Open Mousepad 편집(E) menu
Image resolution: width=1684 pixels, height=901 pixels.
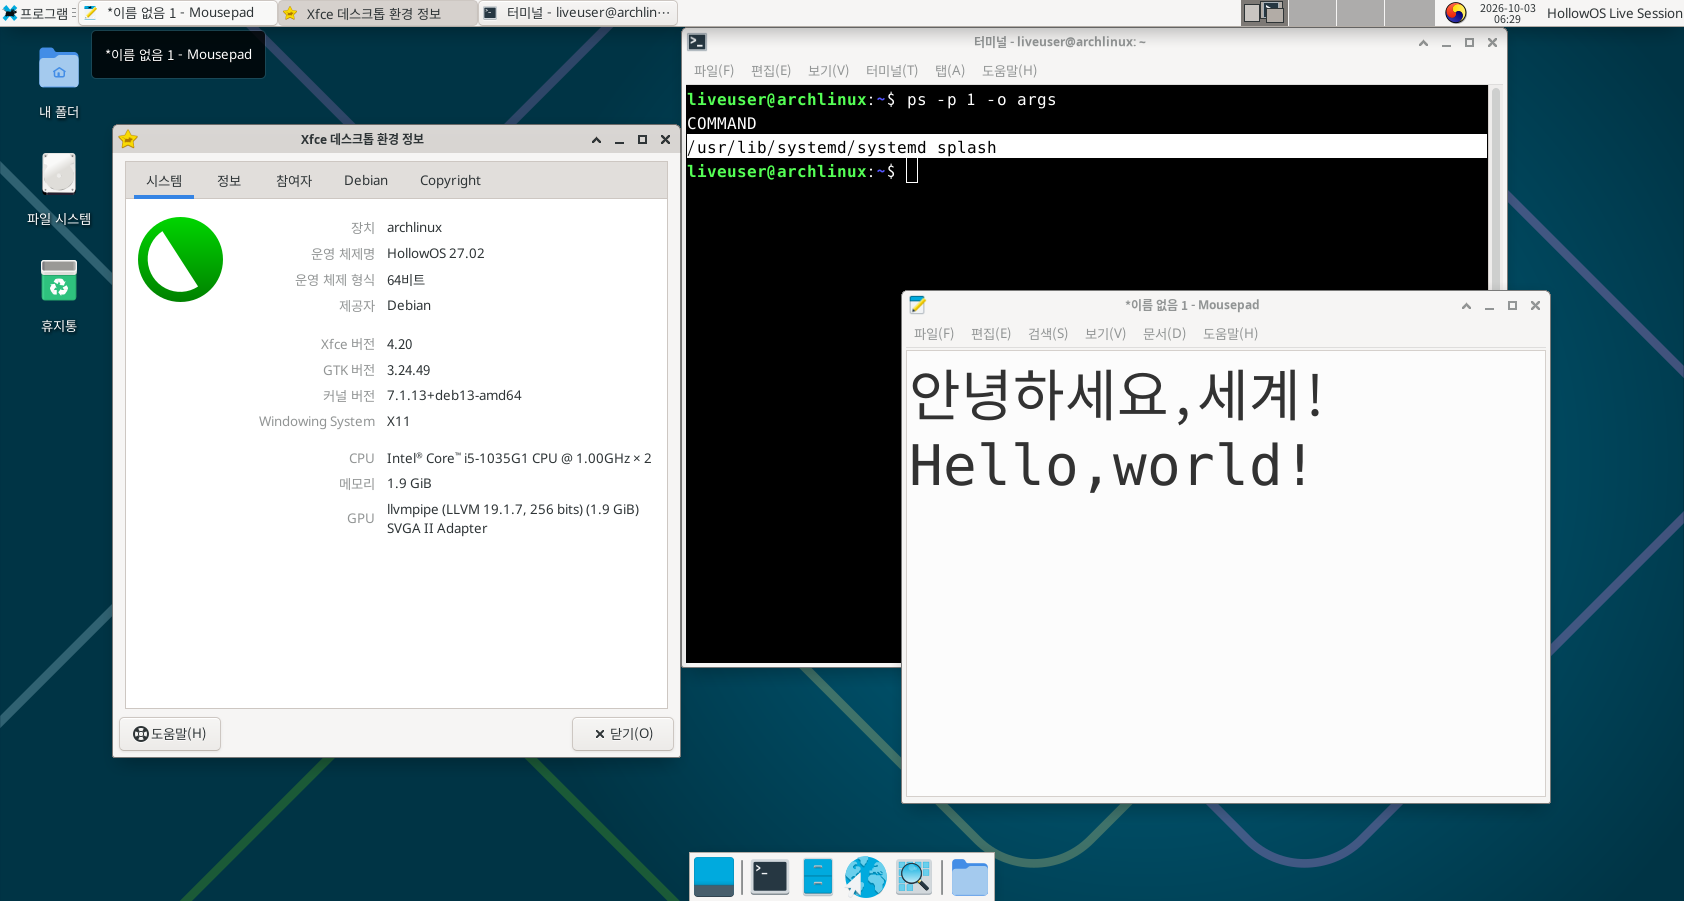click(991, 334)
